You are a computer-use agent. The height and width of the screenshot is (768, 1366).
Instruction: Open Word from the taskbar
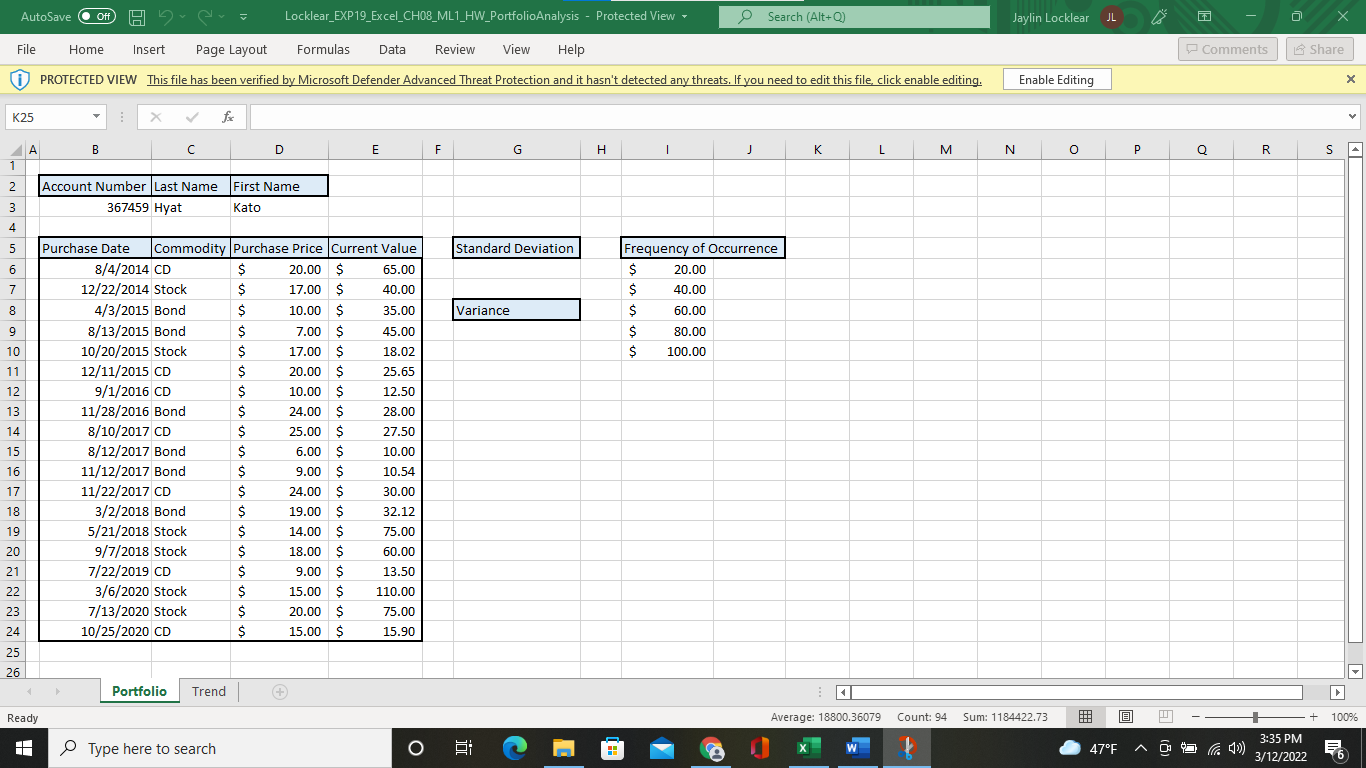coord(858,748)
